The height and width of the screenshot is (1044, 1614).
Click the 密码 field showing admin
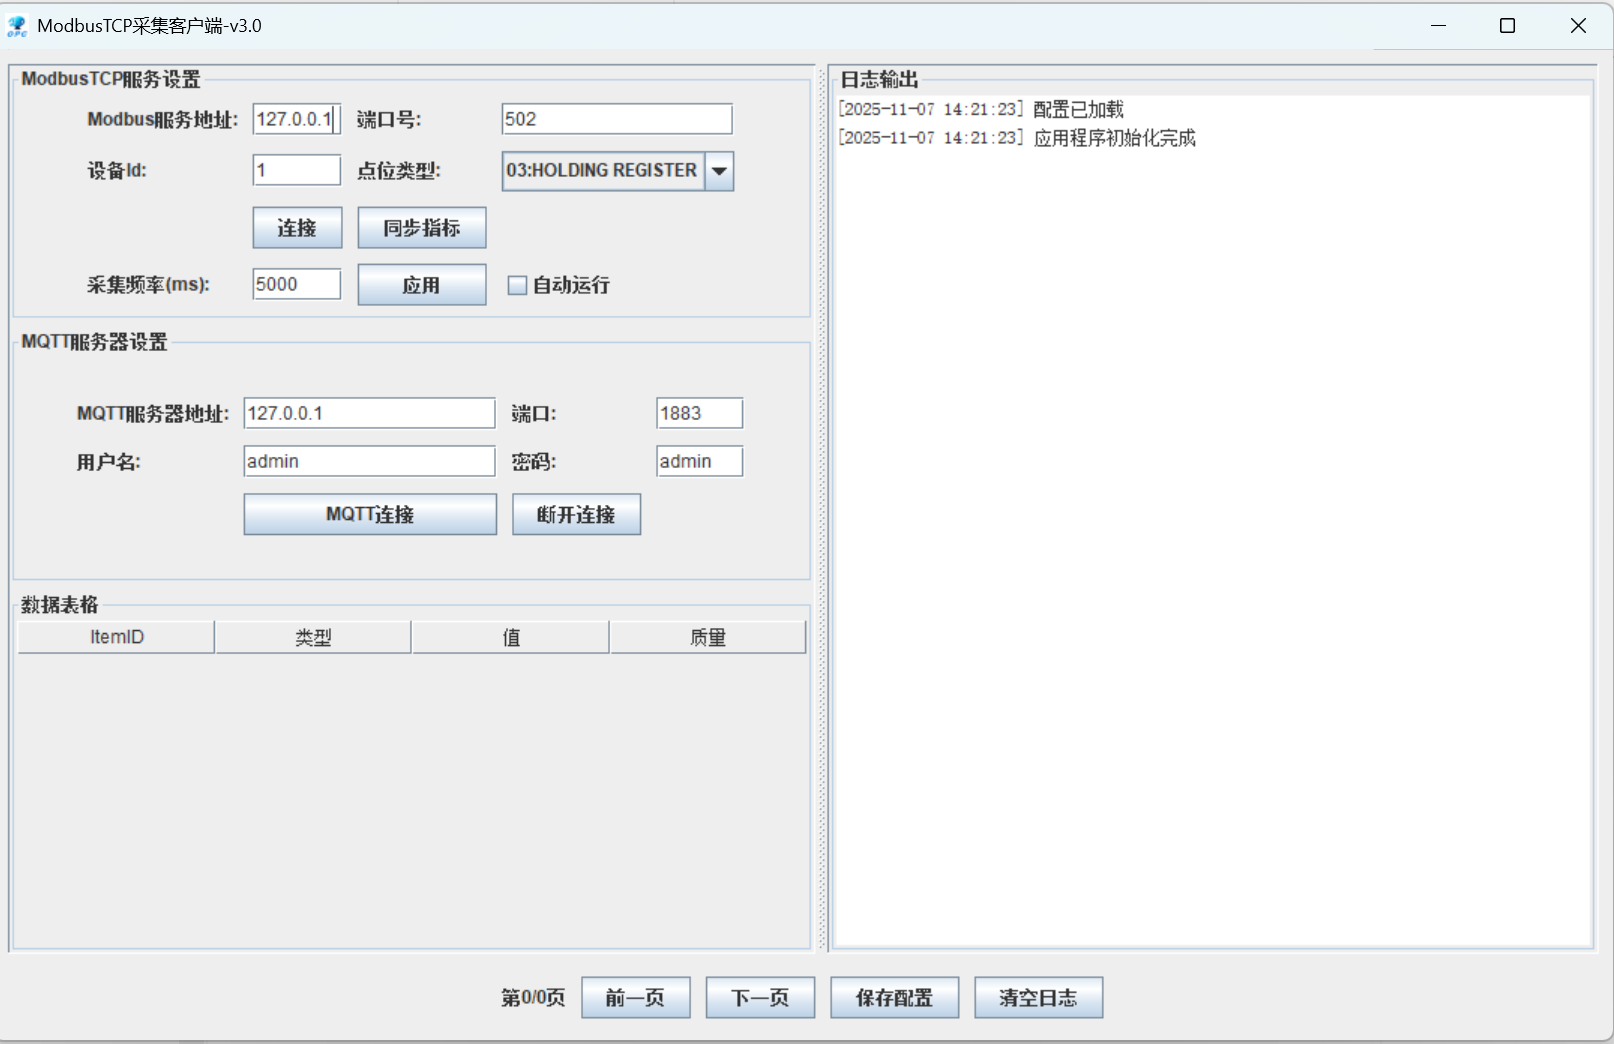(x=699, y=461)
